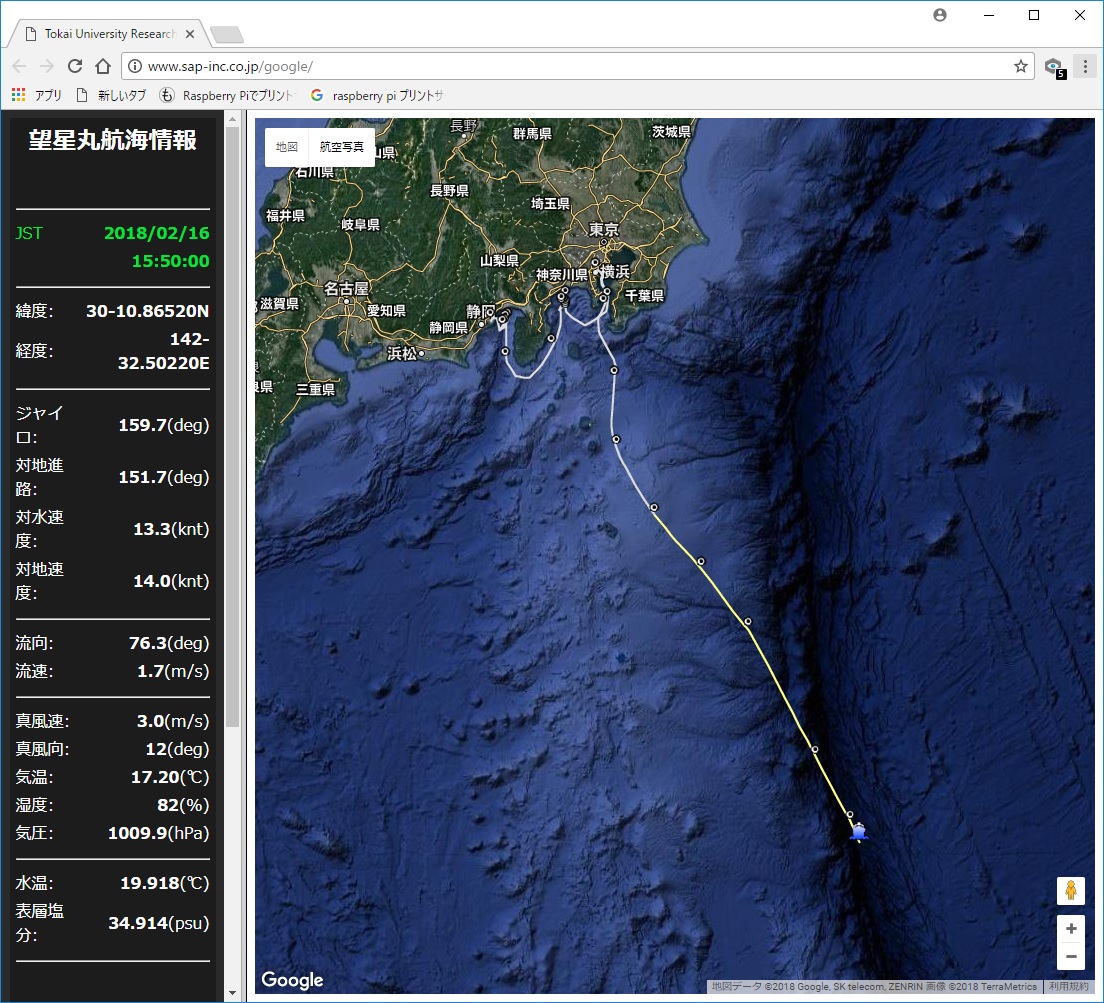
Task: Click the 東京 map label
Action: 604,229
